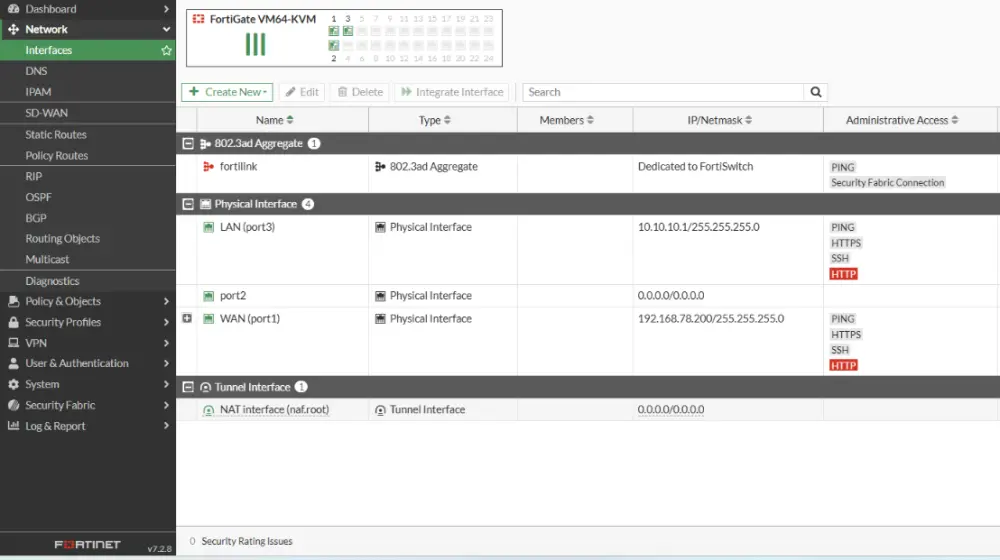Sort by Administrative Access column
Image resolution: width=1000 pixels, height=560 pixels.
pyautogui.click(x=902, y=120)
